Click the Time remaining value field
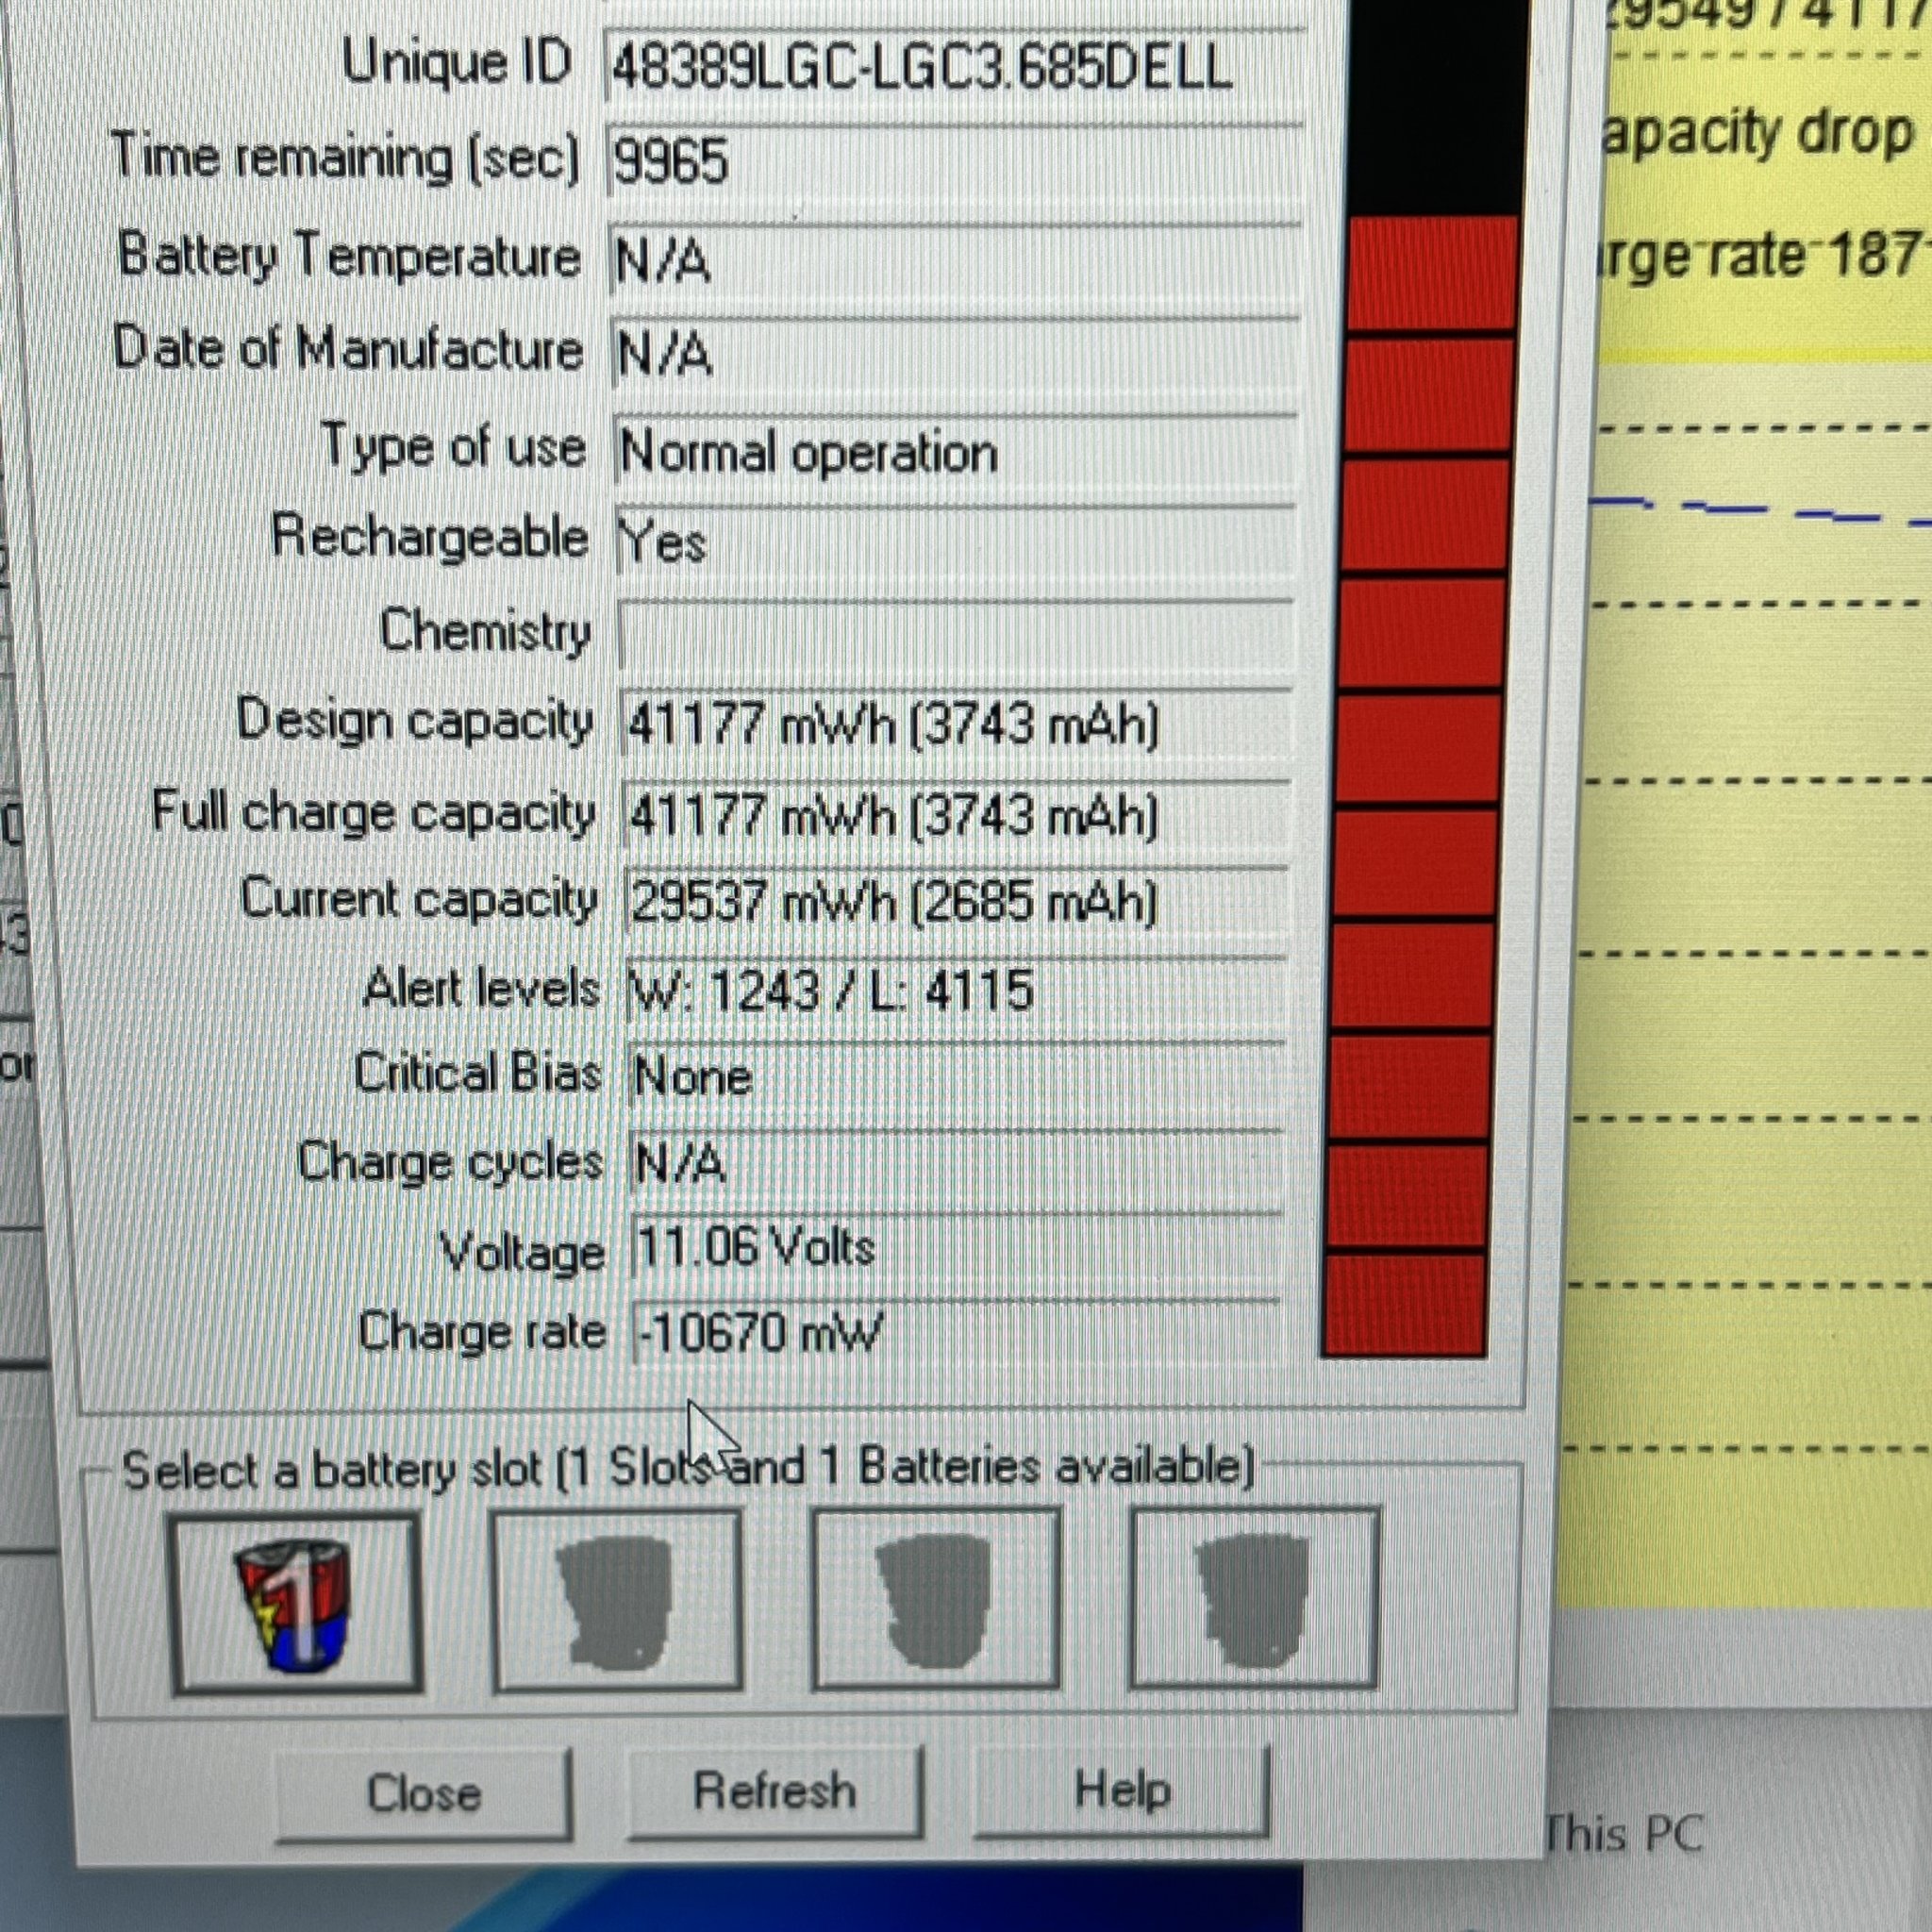1932x1932 pixels. [x=953, y=161]
